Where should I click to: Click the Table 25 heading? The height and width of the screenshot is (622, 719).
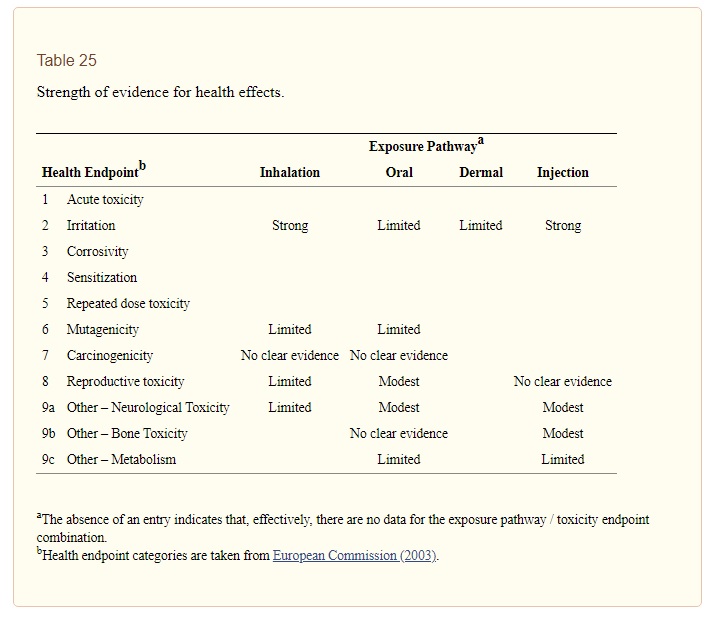67,60
